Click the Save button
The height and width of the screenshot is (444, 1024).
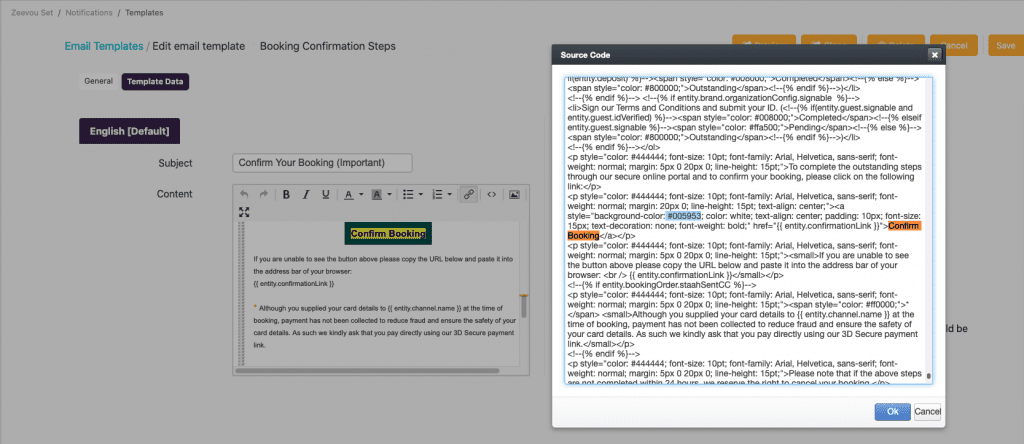tap(1006, 45)
